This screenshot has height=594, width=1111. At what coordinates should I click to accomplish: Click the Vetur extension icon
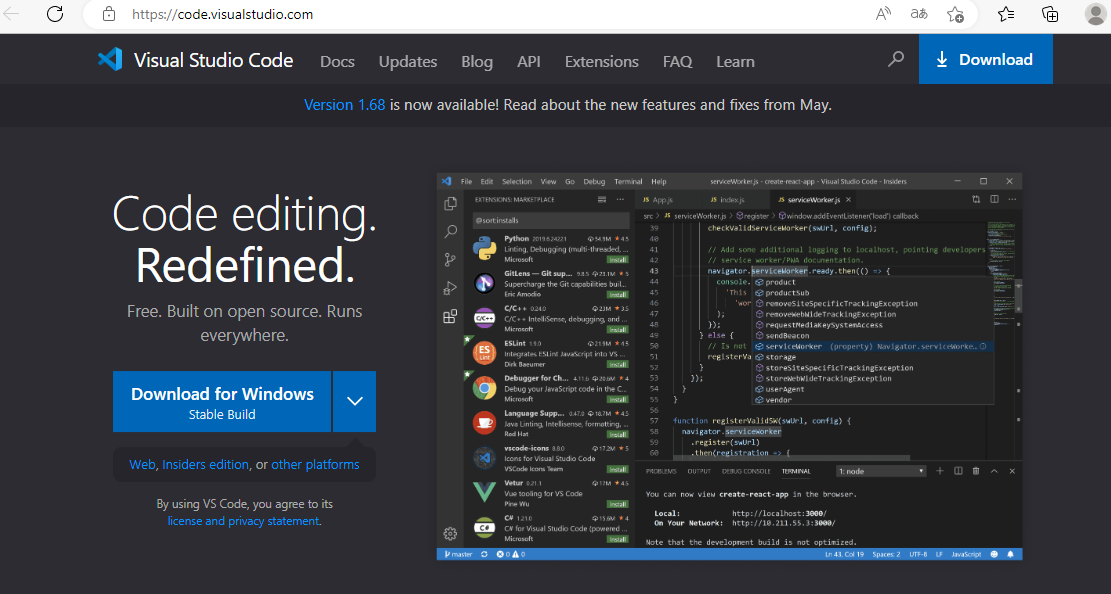pyautogui.click(x=484, y=491)
